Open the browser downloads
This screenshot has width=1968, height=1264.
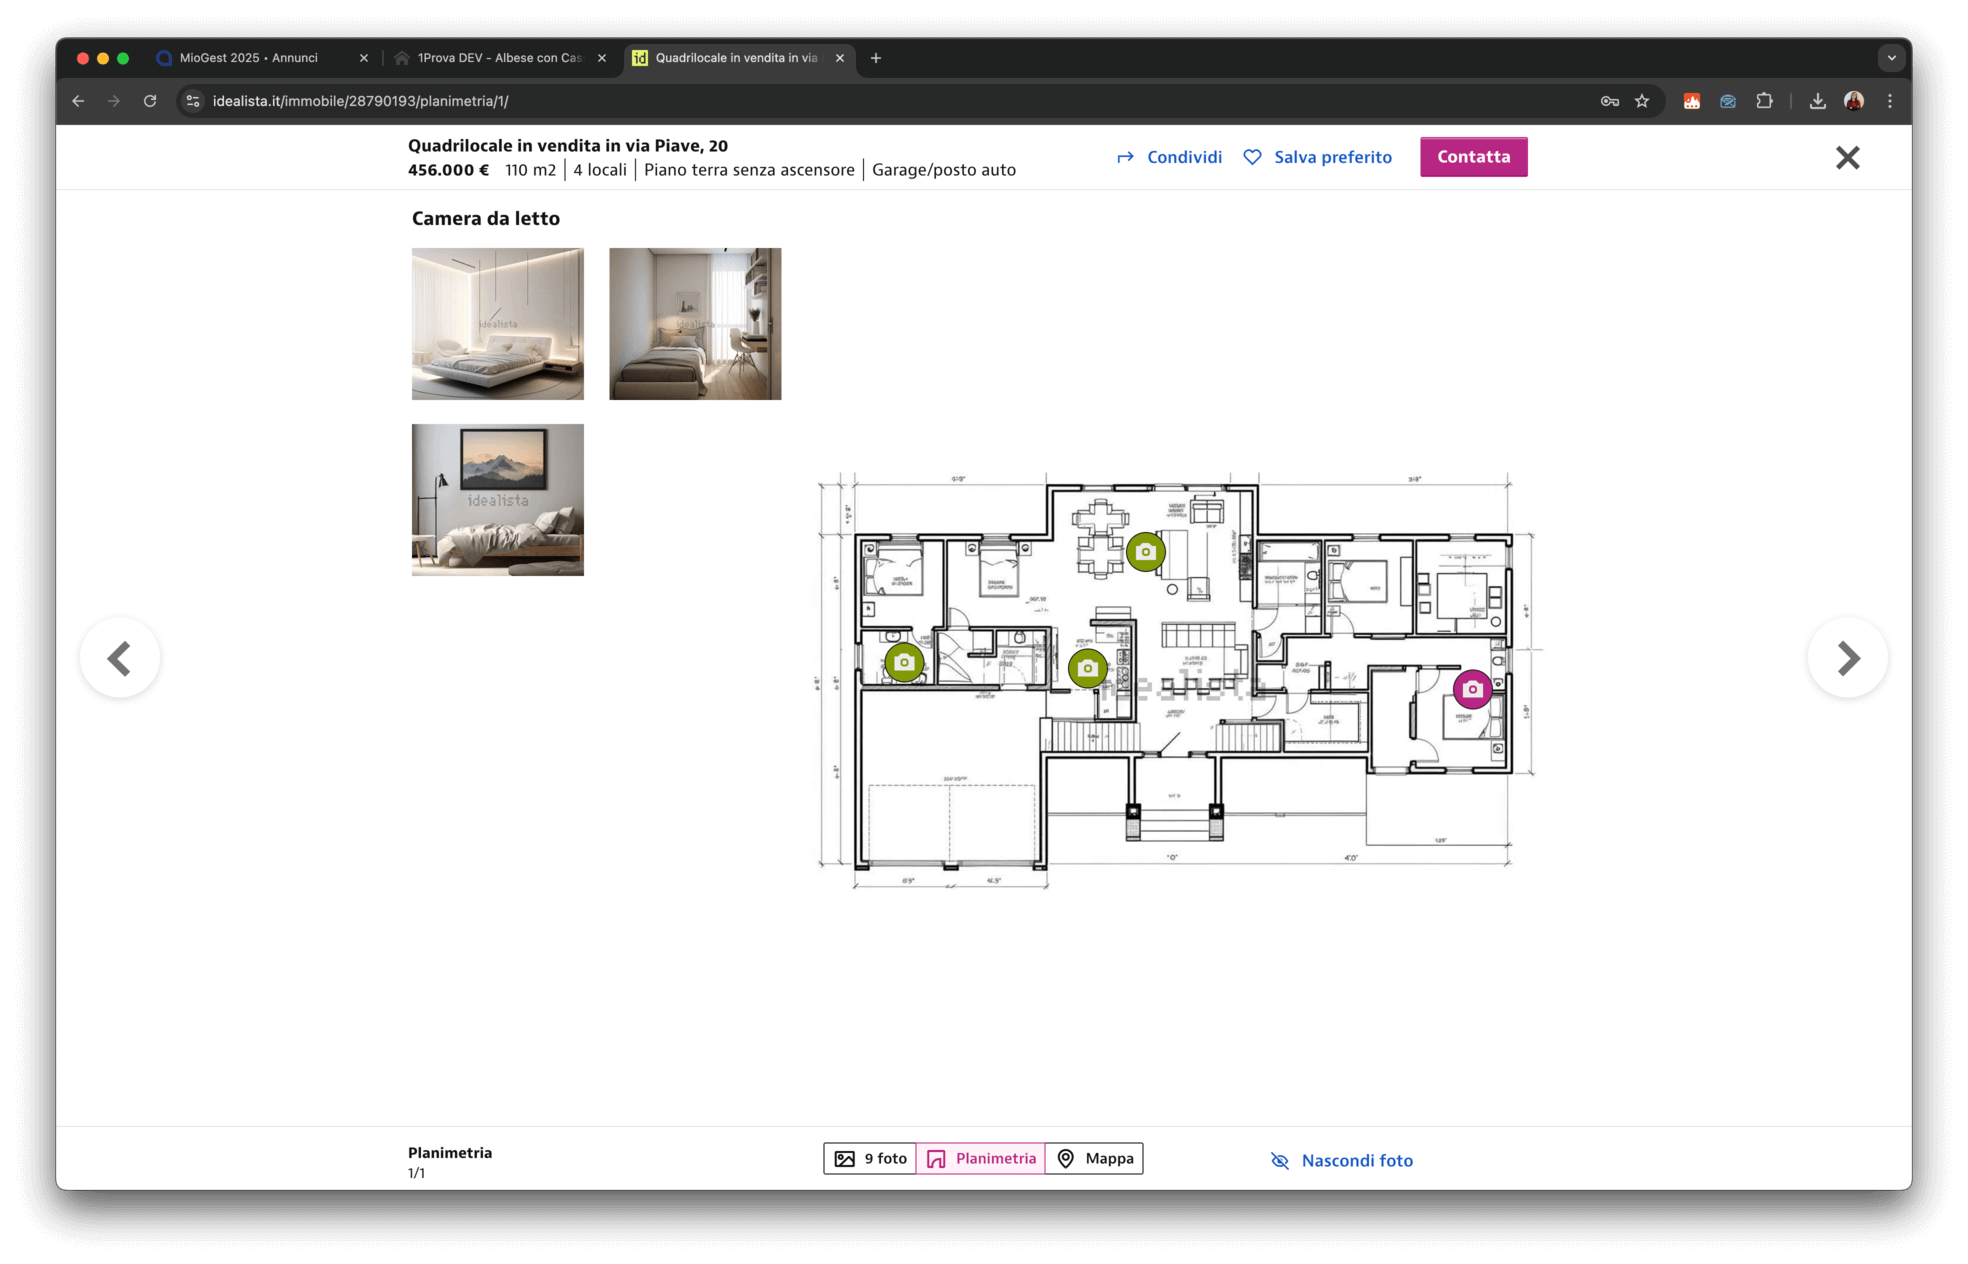point(1817,101)
